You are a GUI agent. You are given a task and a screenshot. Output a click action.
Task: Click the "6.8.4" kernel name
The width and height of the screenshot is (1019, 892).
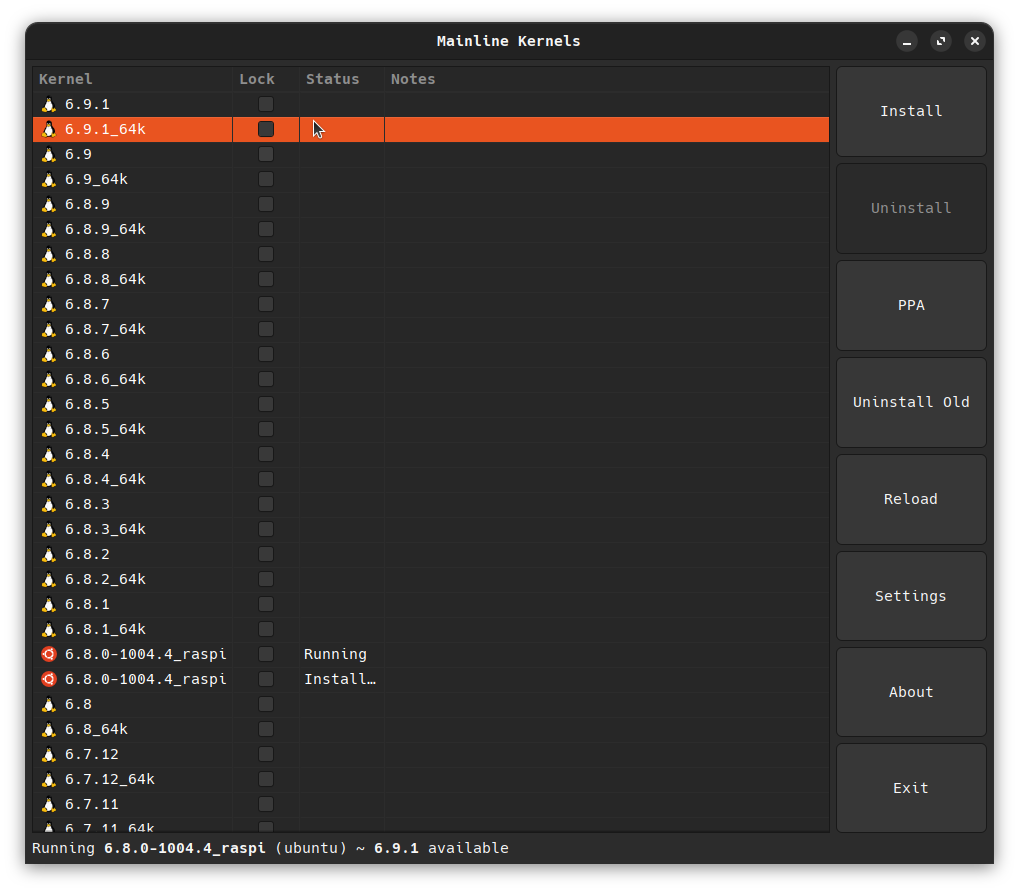[x=87, y=454]
